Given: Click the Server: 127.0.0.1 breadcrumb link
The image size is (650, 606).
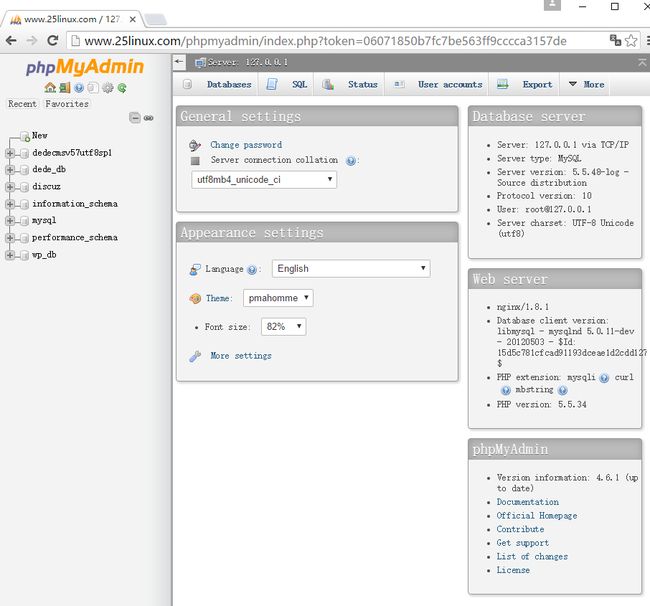Looking at the screenshot, I should [x=247, y=63].
